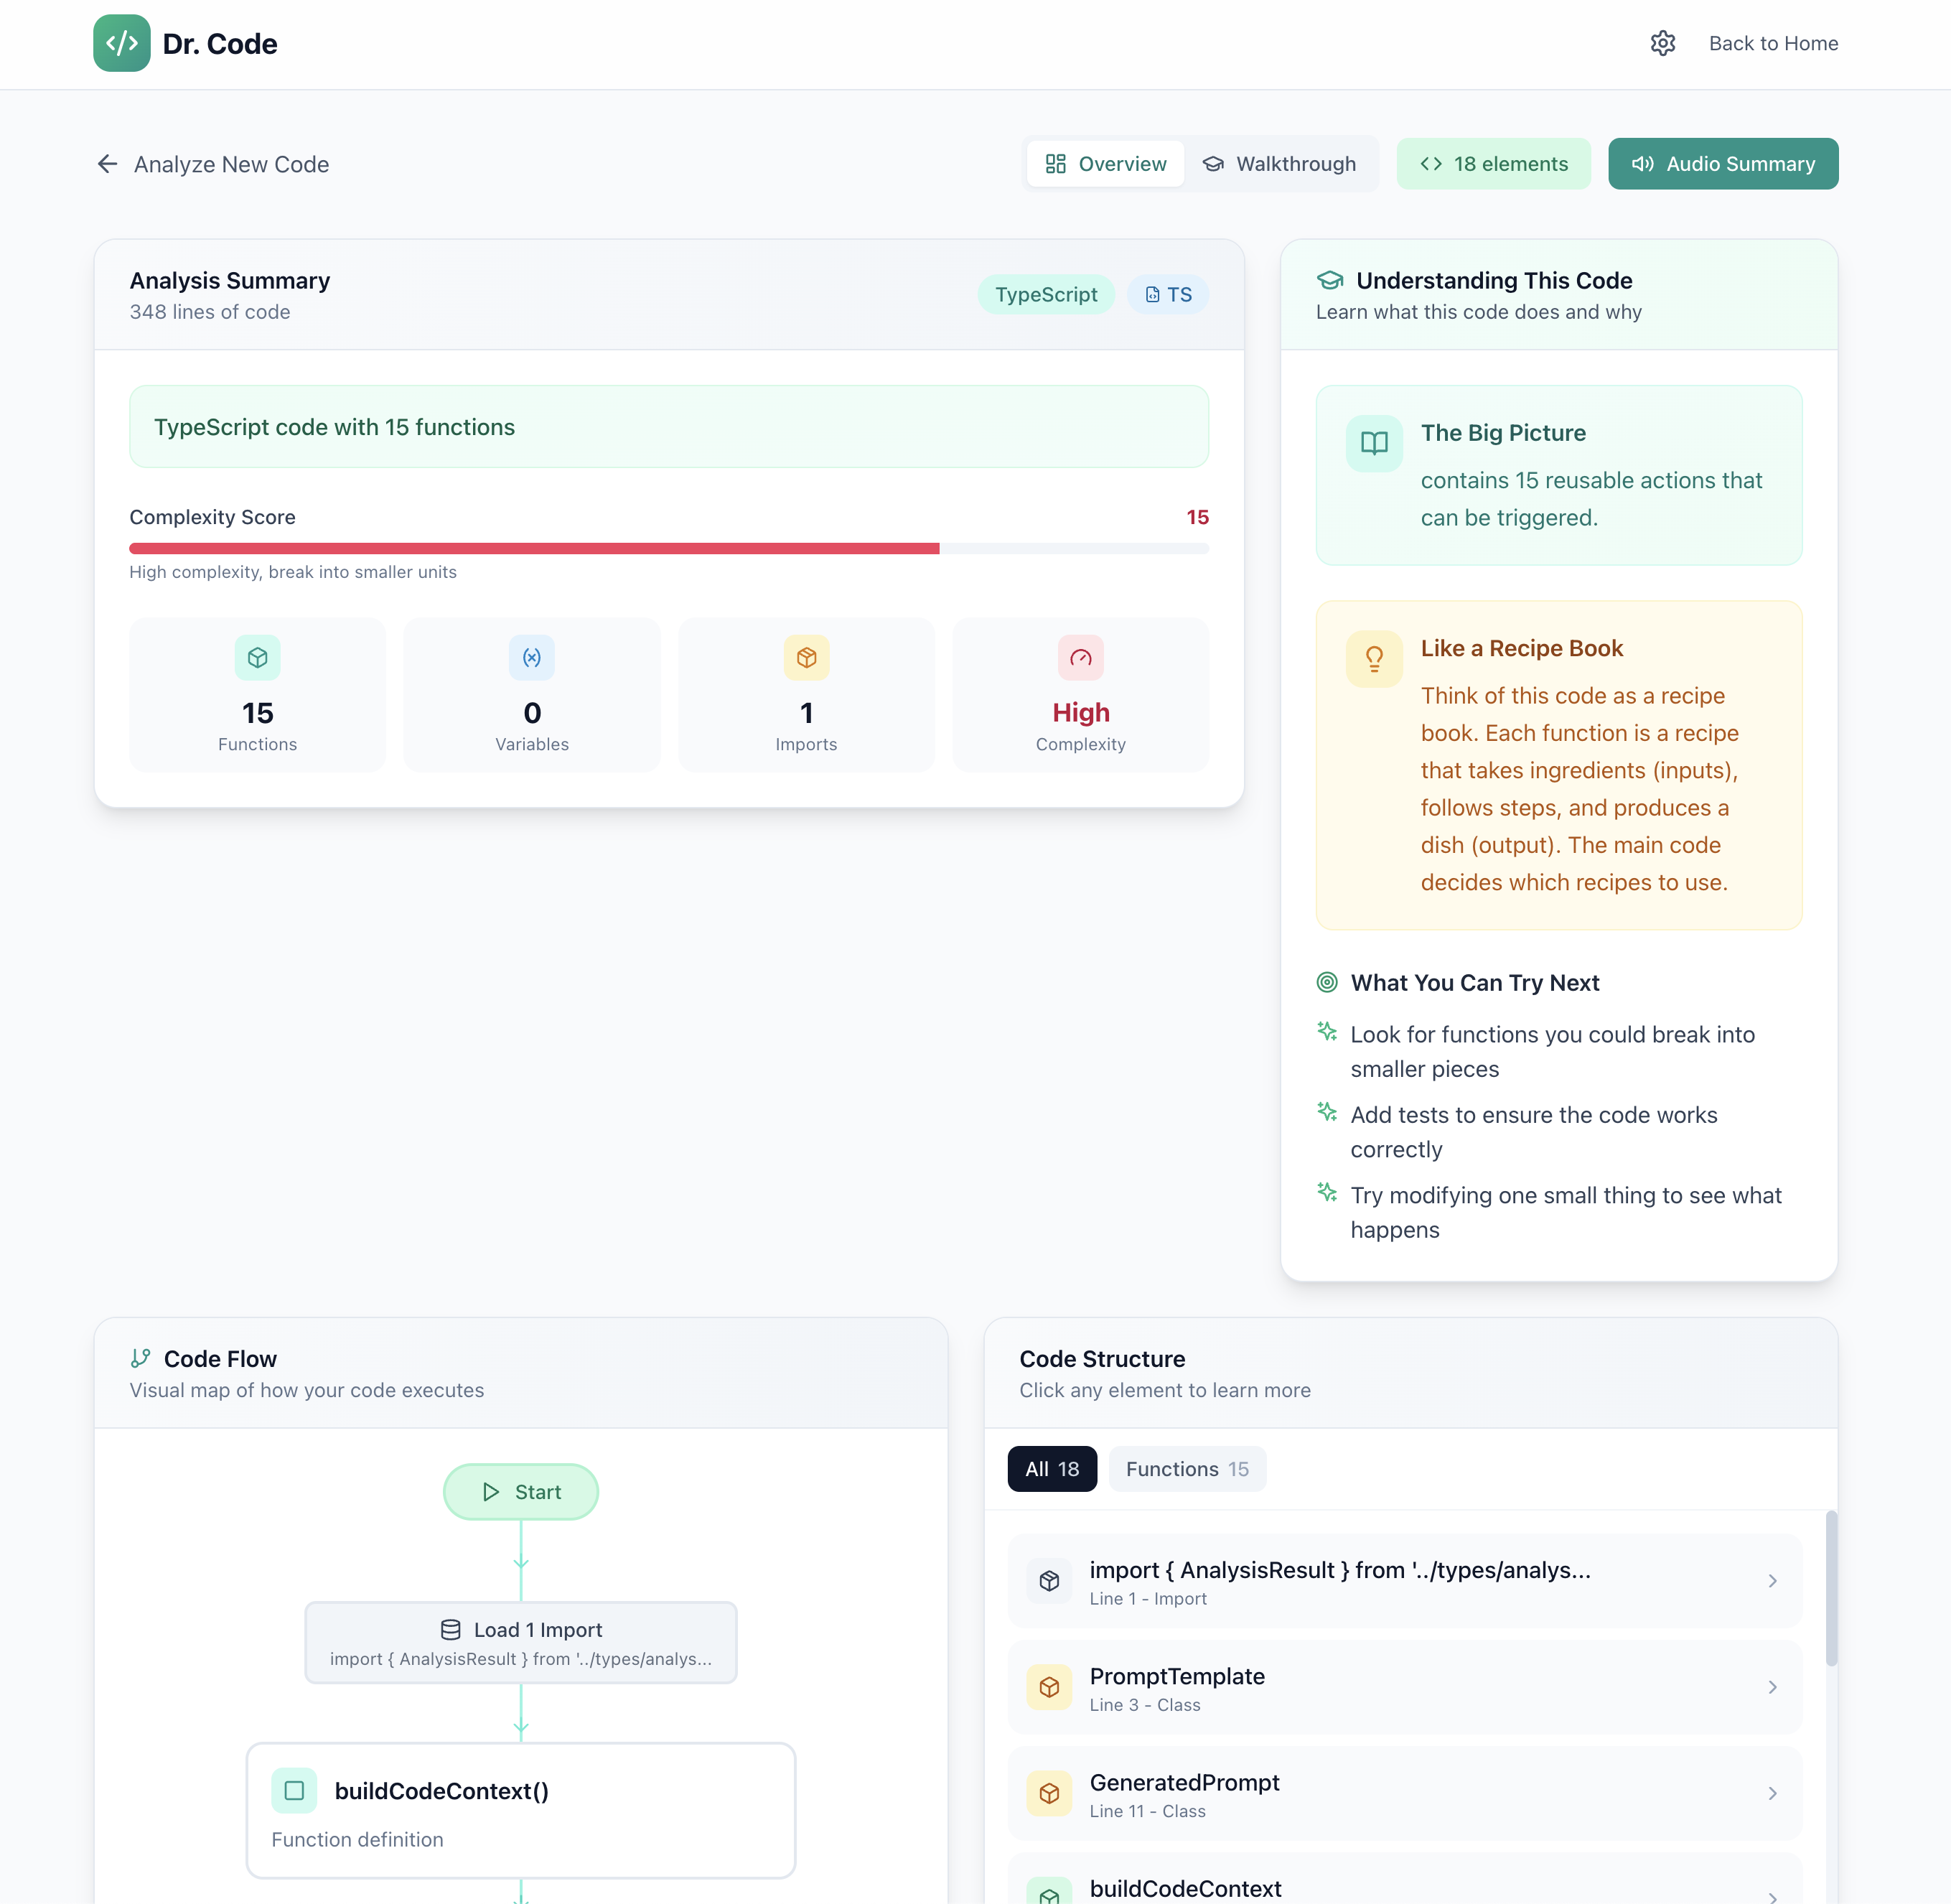Click the High Complexity gauge icon
The image size is (1951, 1904).
point(1080,657)
